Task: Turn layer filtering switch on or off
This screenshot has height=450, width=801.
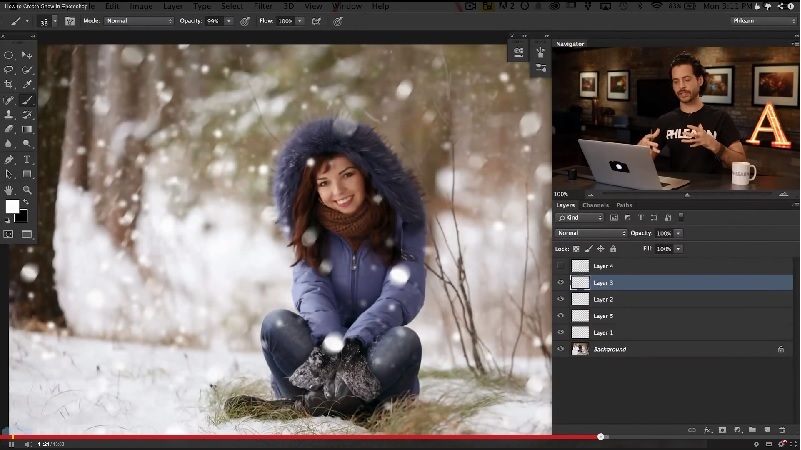Action: point(681,217)
